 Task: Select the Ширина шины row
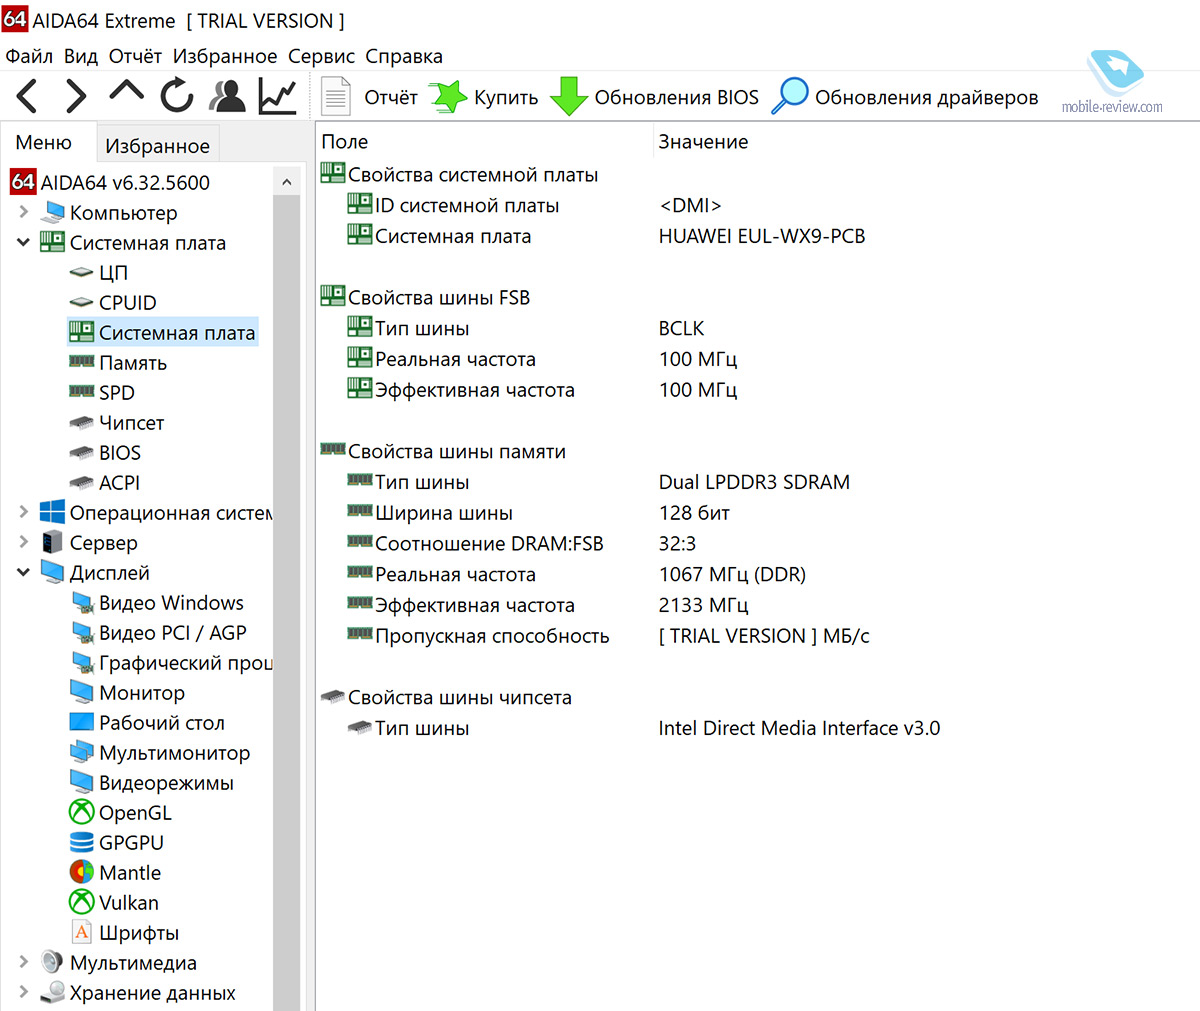tap(430, 513)
